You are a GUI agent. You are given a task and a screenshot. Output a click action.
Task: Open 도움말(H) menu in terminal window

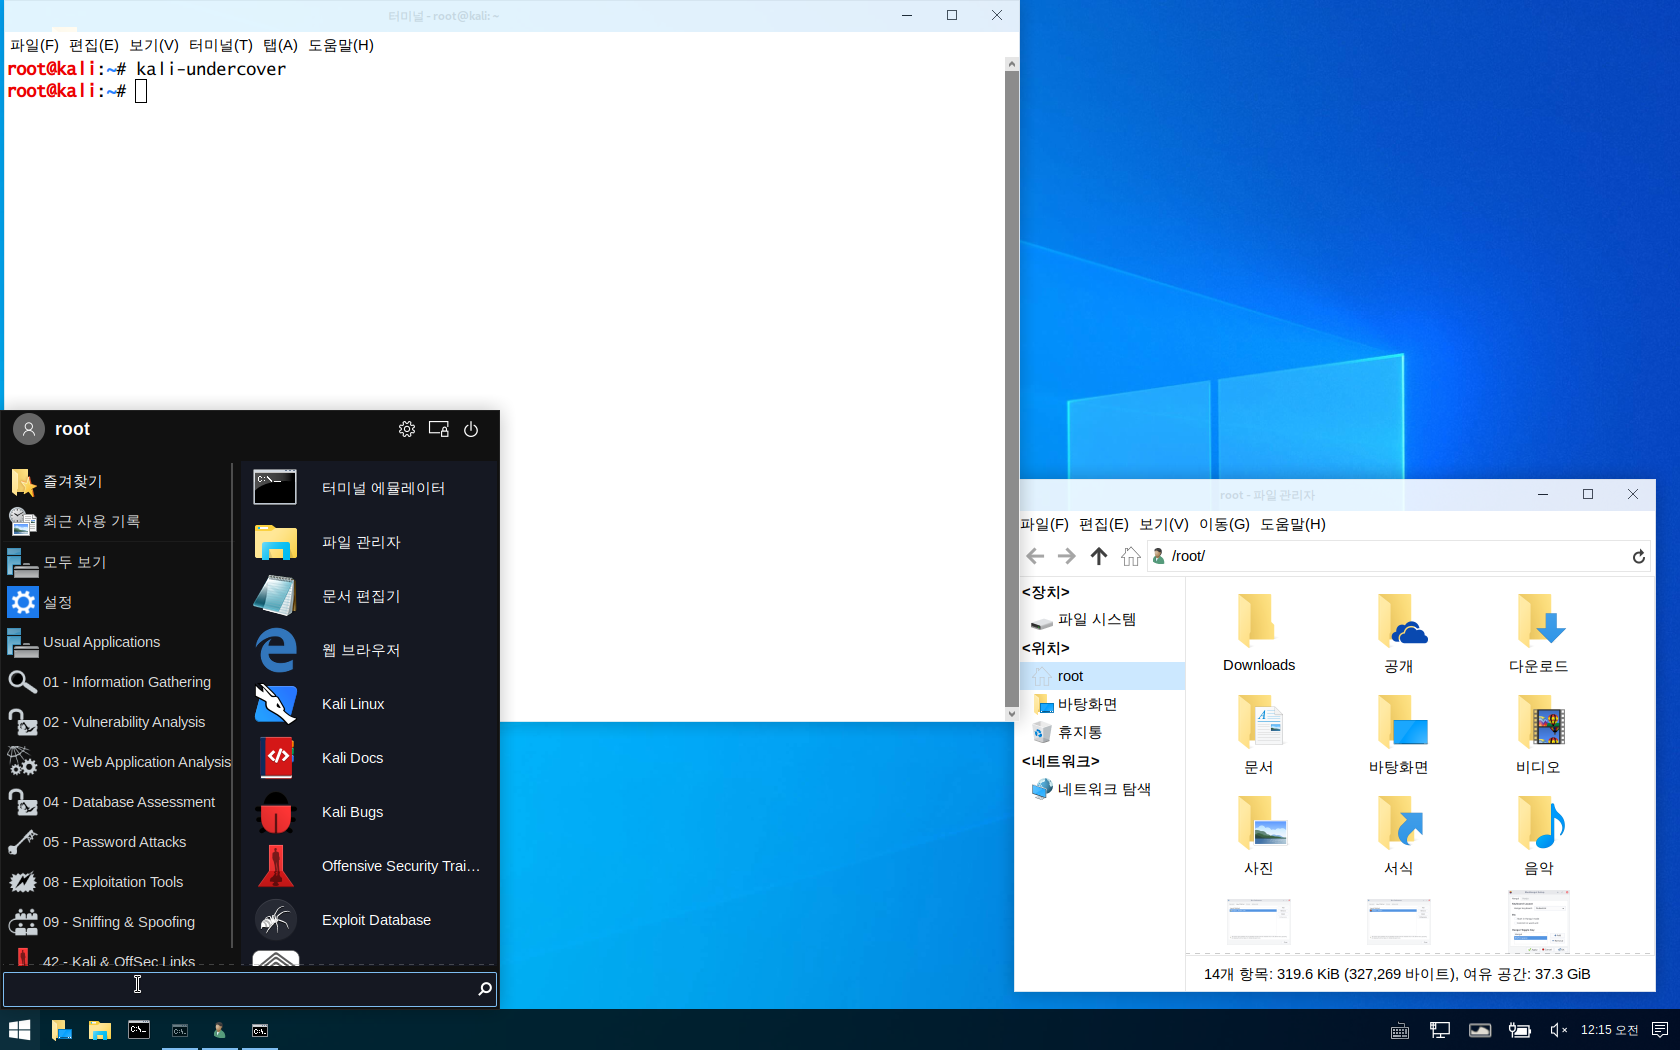(x=341, y=45)
